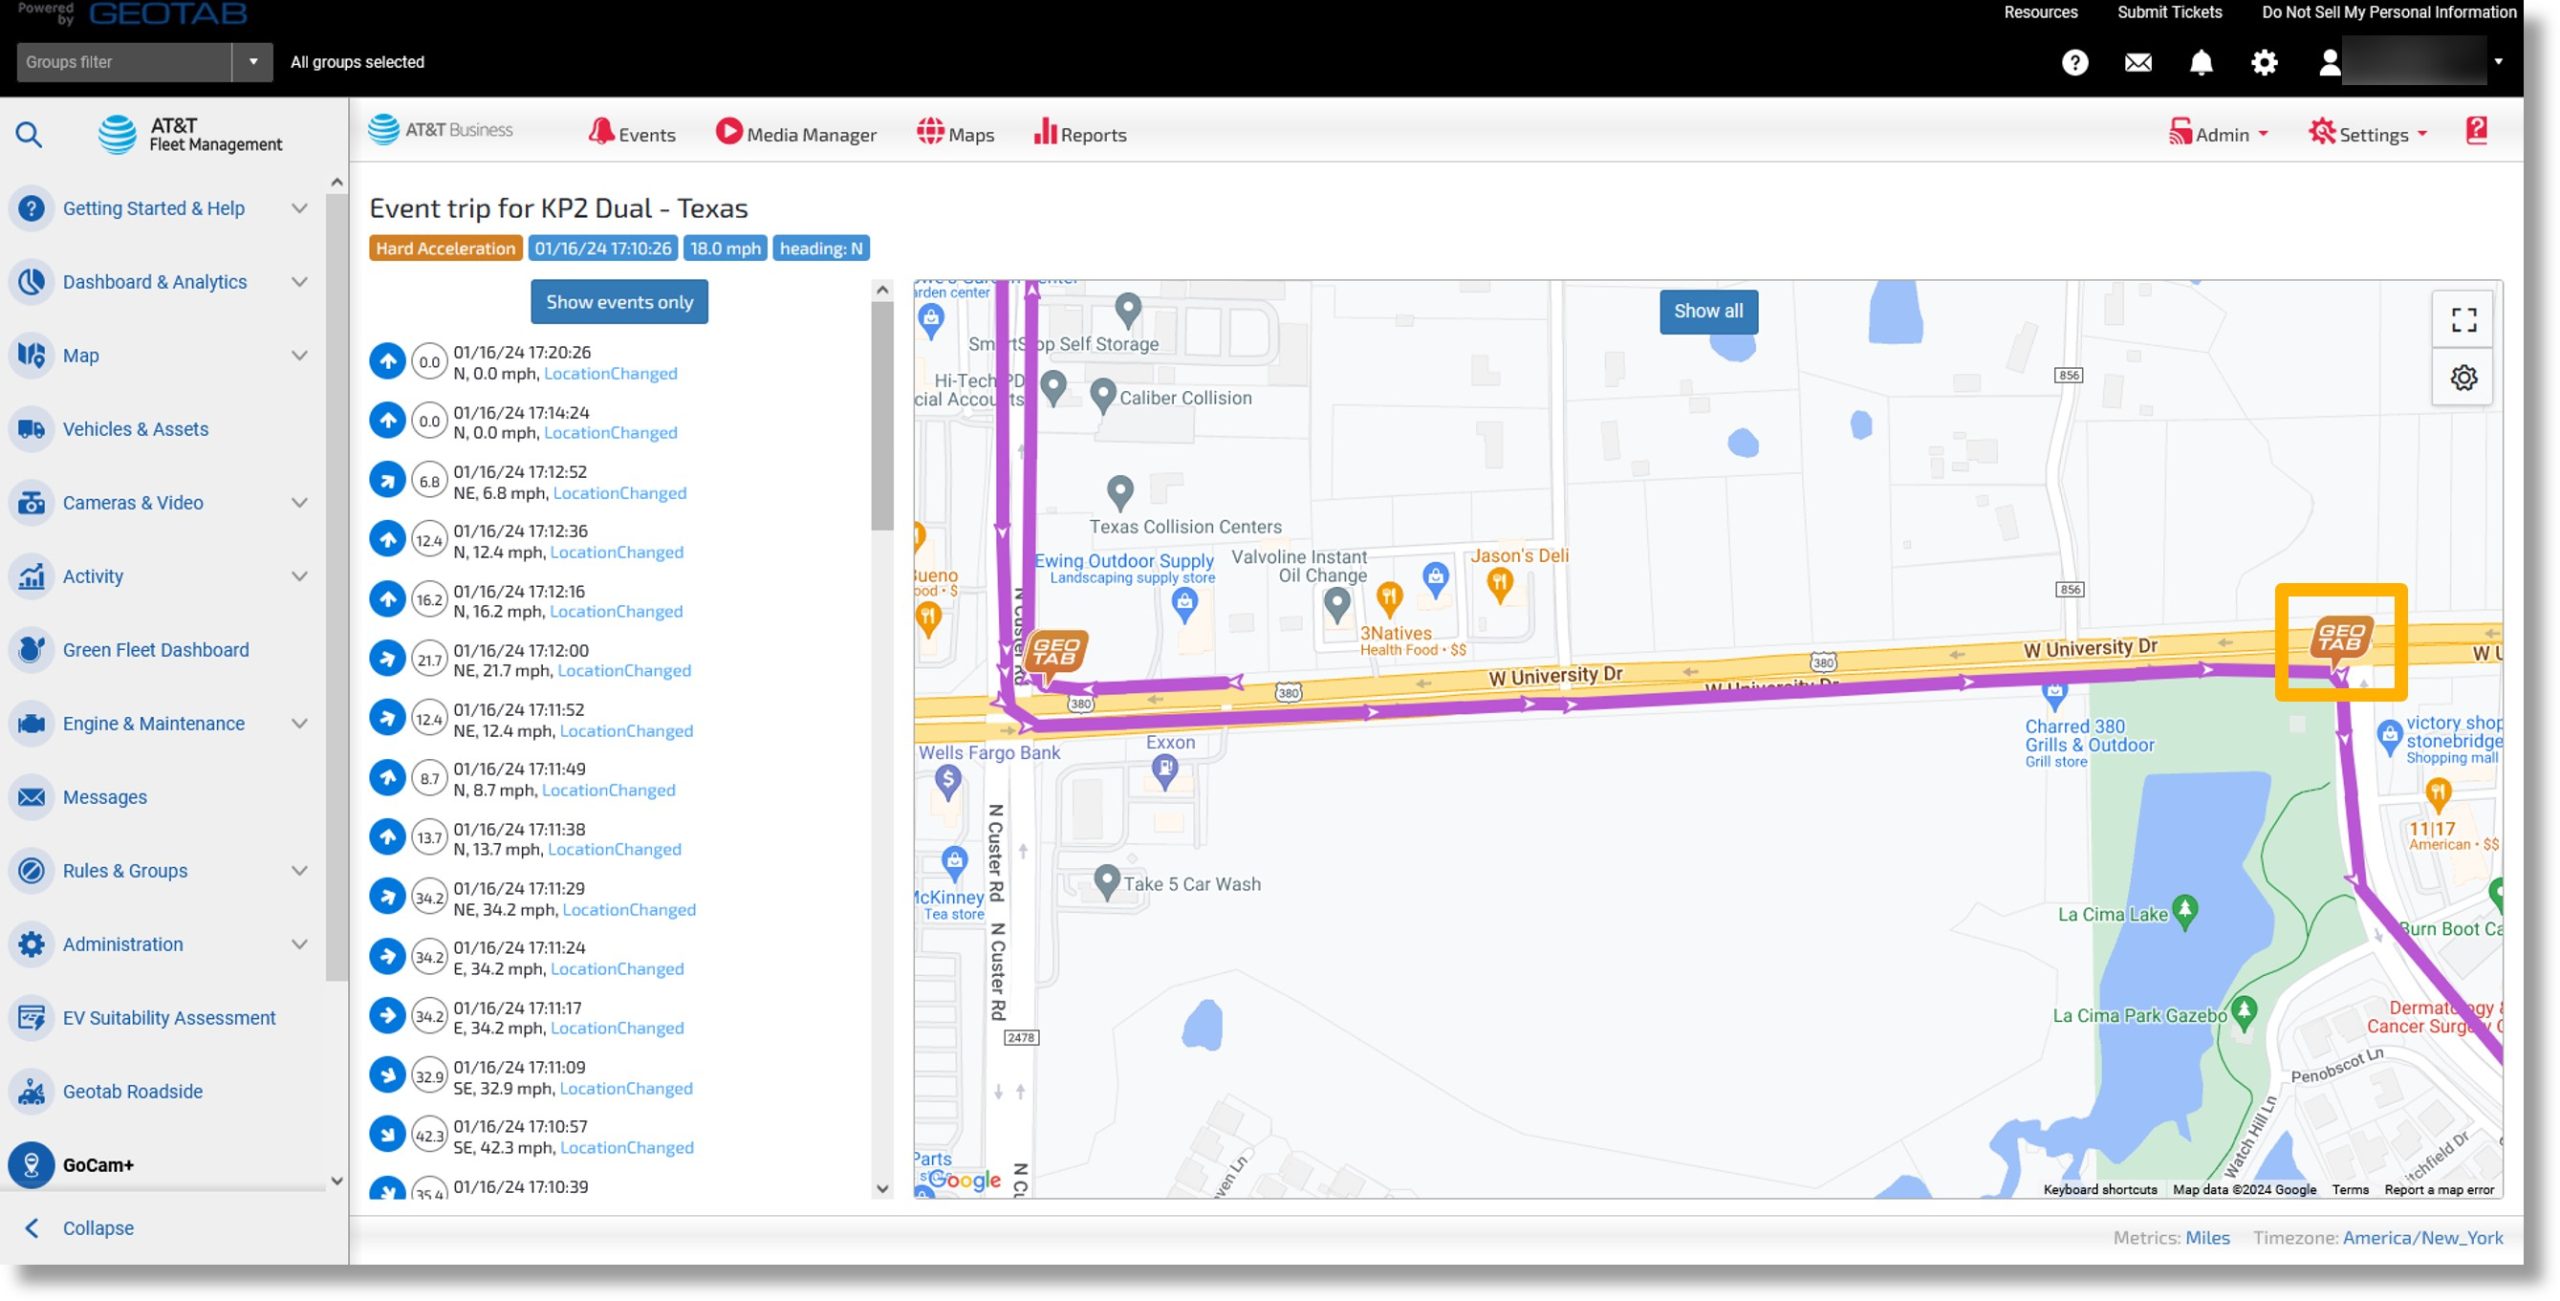Click the 21.7 speed circle icon
The height and width of the screenshot is (1301, 2560).
(x=429, y=660)
